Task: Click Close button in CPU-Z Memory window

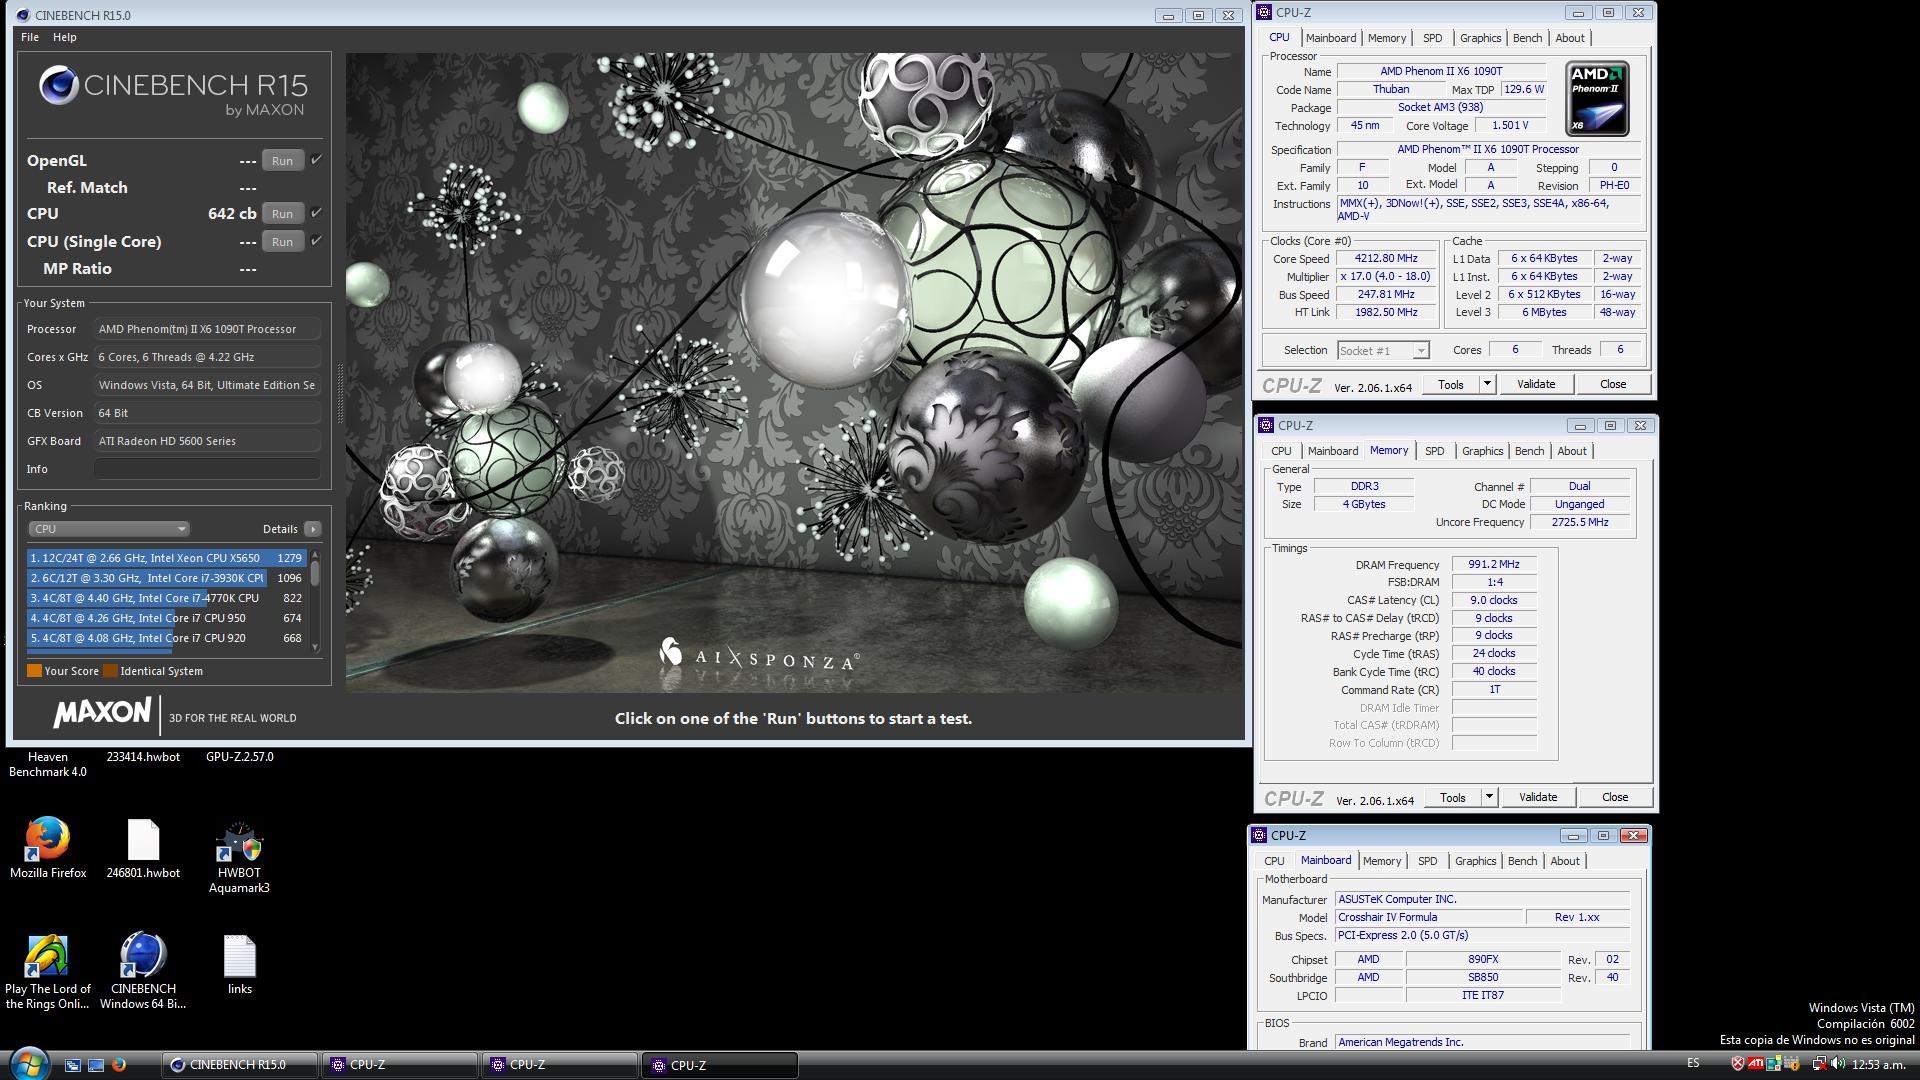Action: [1615, 797]
